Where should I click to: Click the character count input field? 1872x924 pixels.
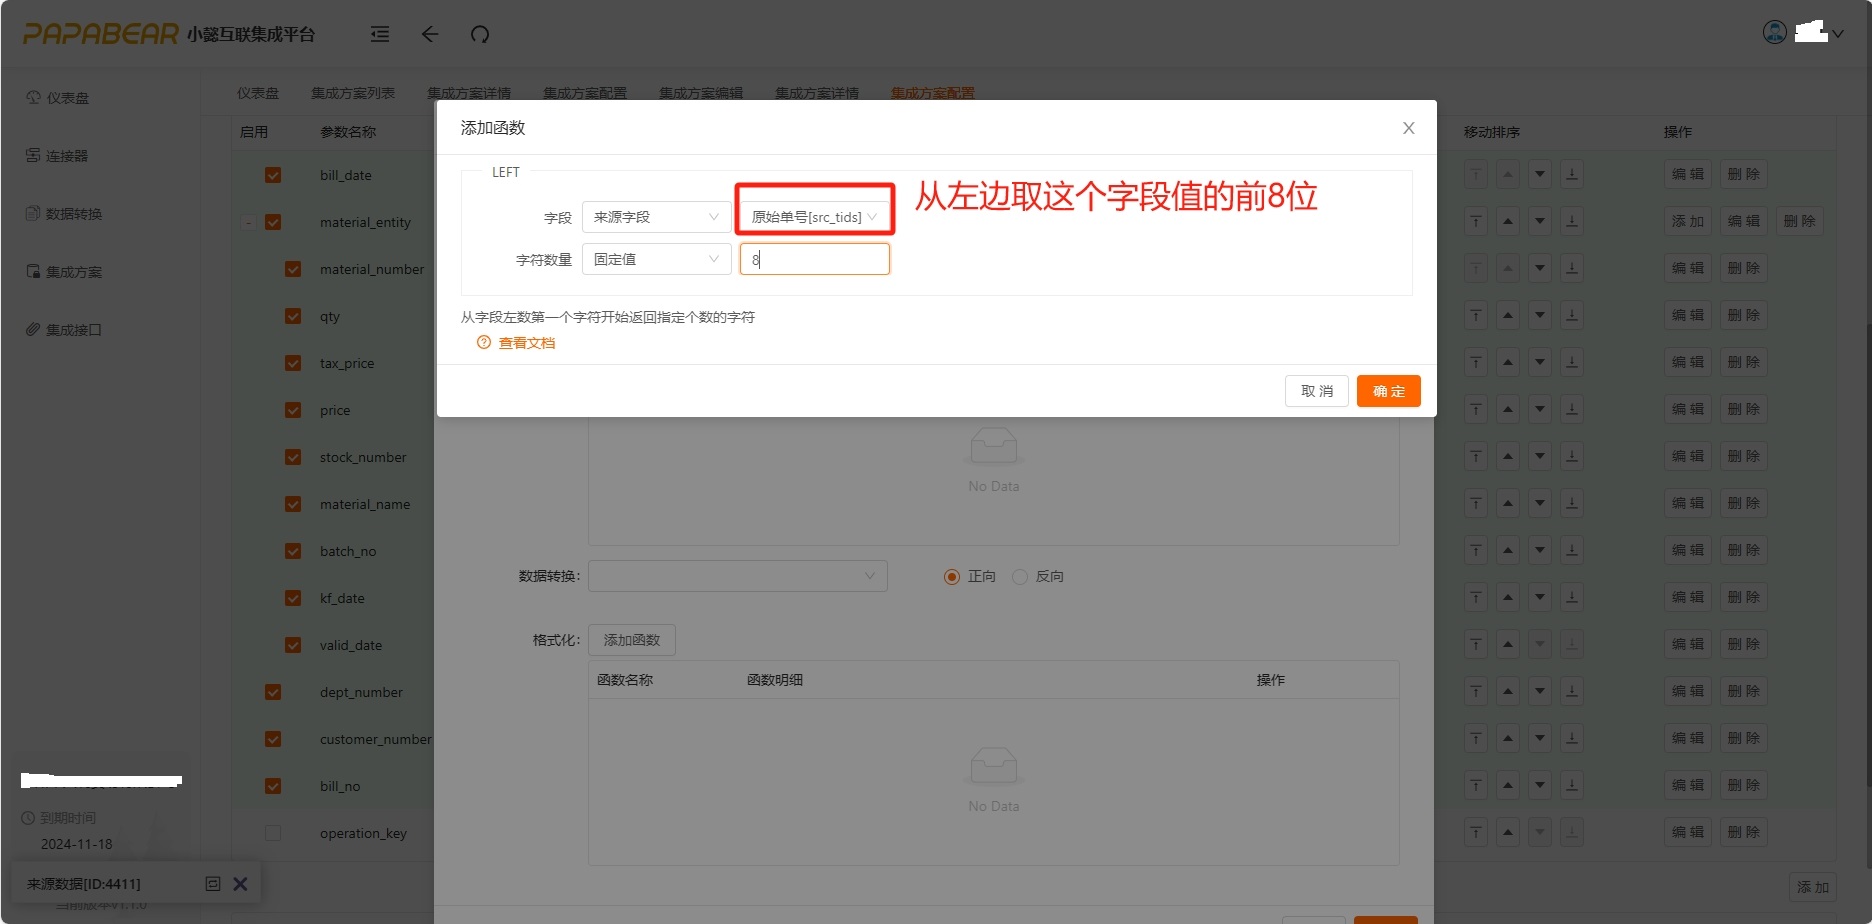[815, 259]
